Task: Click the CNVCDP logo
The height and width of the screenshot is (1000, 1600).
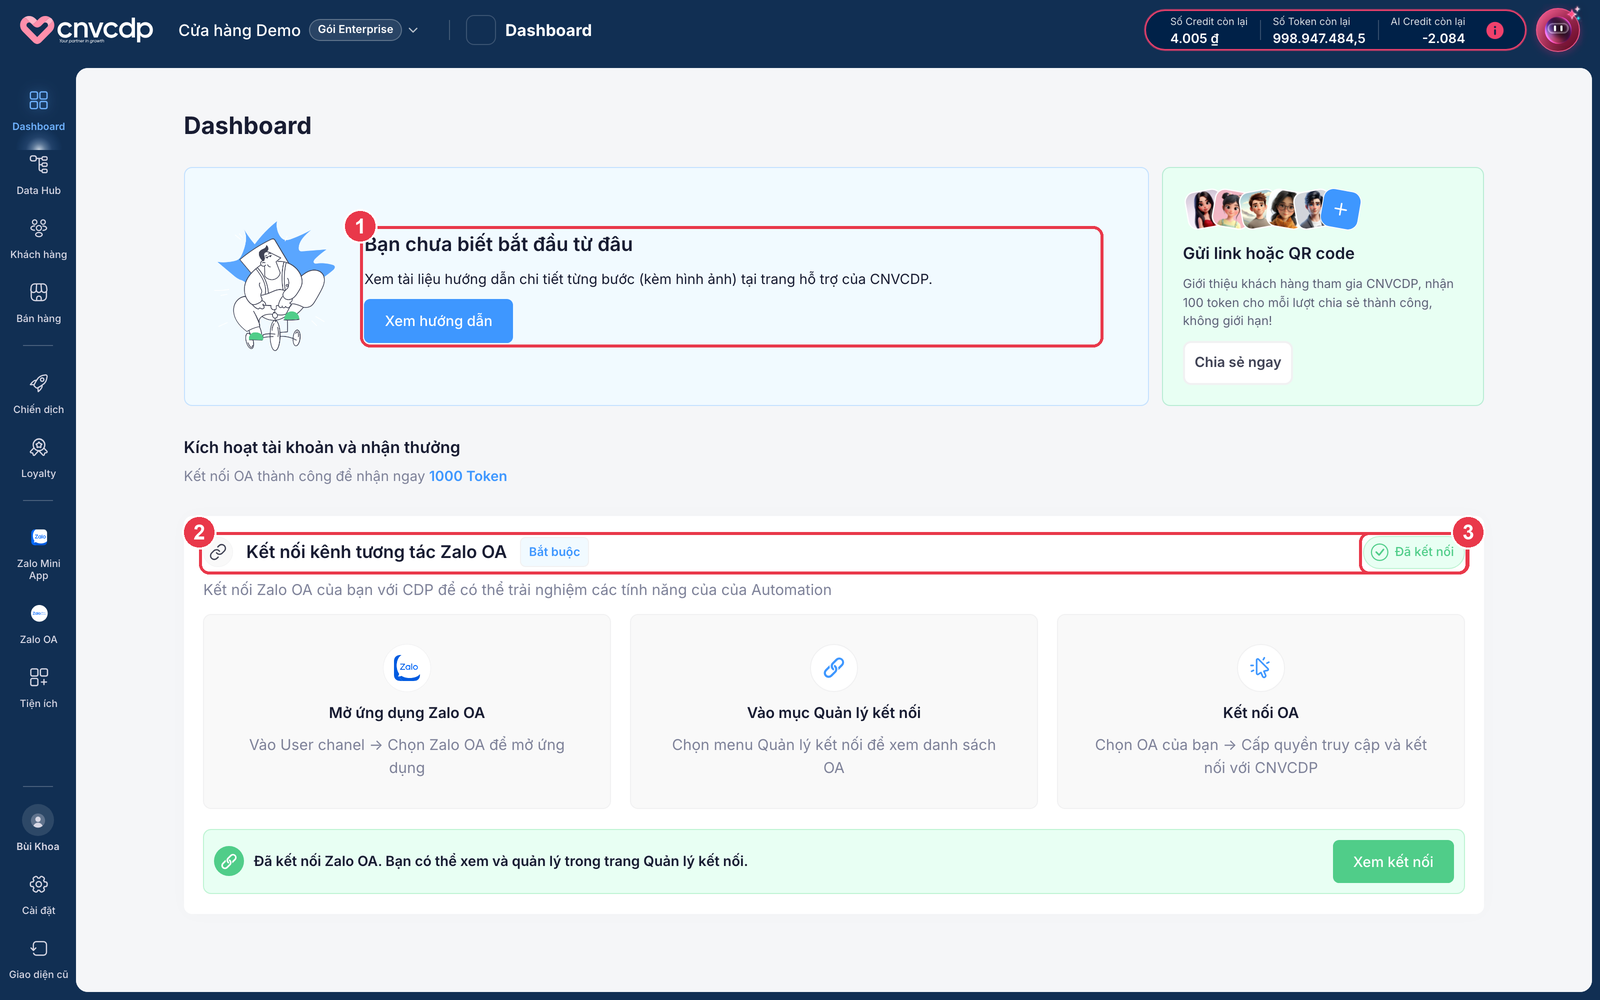Action: [87, 30]
